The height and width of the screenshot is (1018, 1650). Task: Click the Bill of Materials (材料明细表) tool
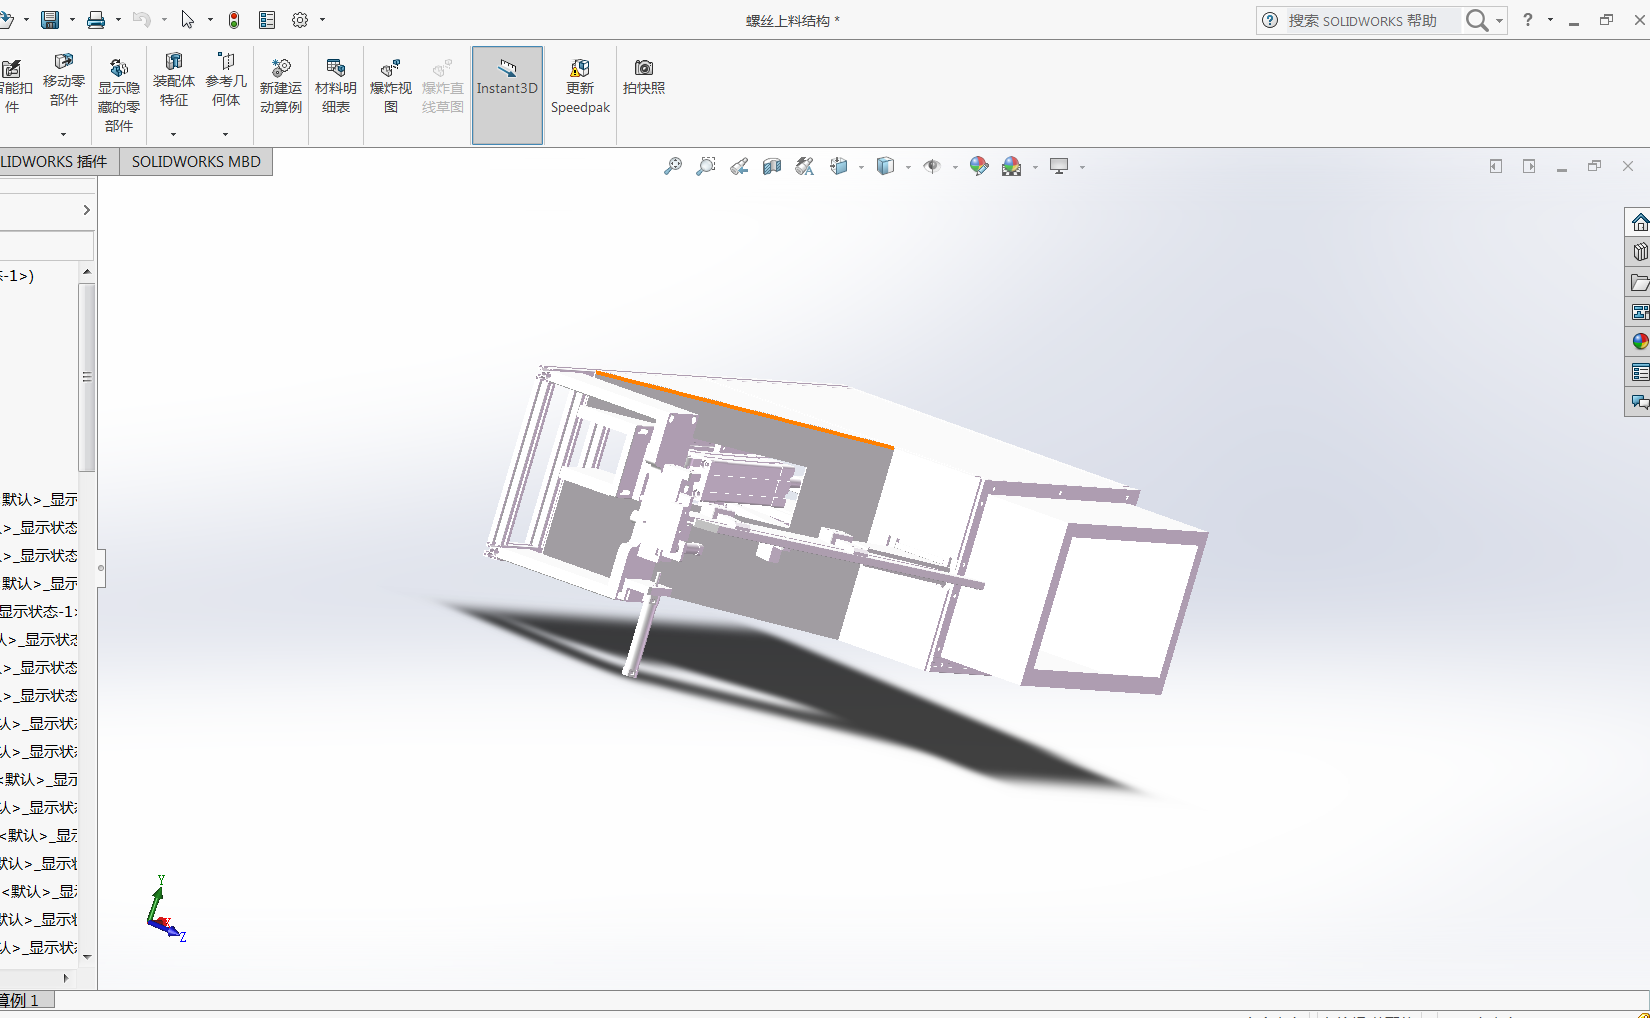(336, 87)
